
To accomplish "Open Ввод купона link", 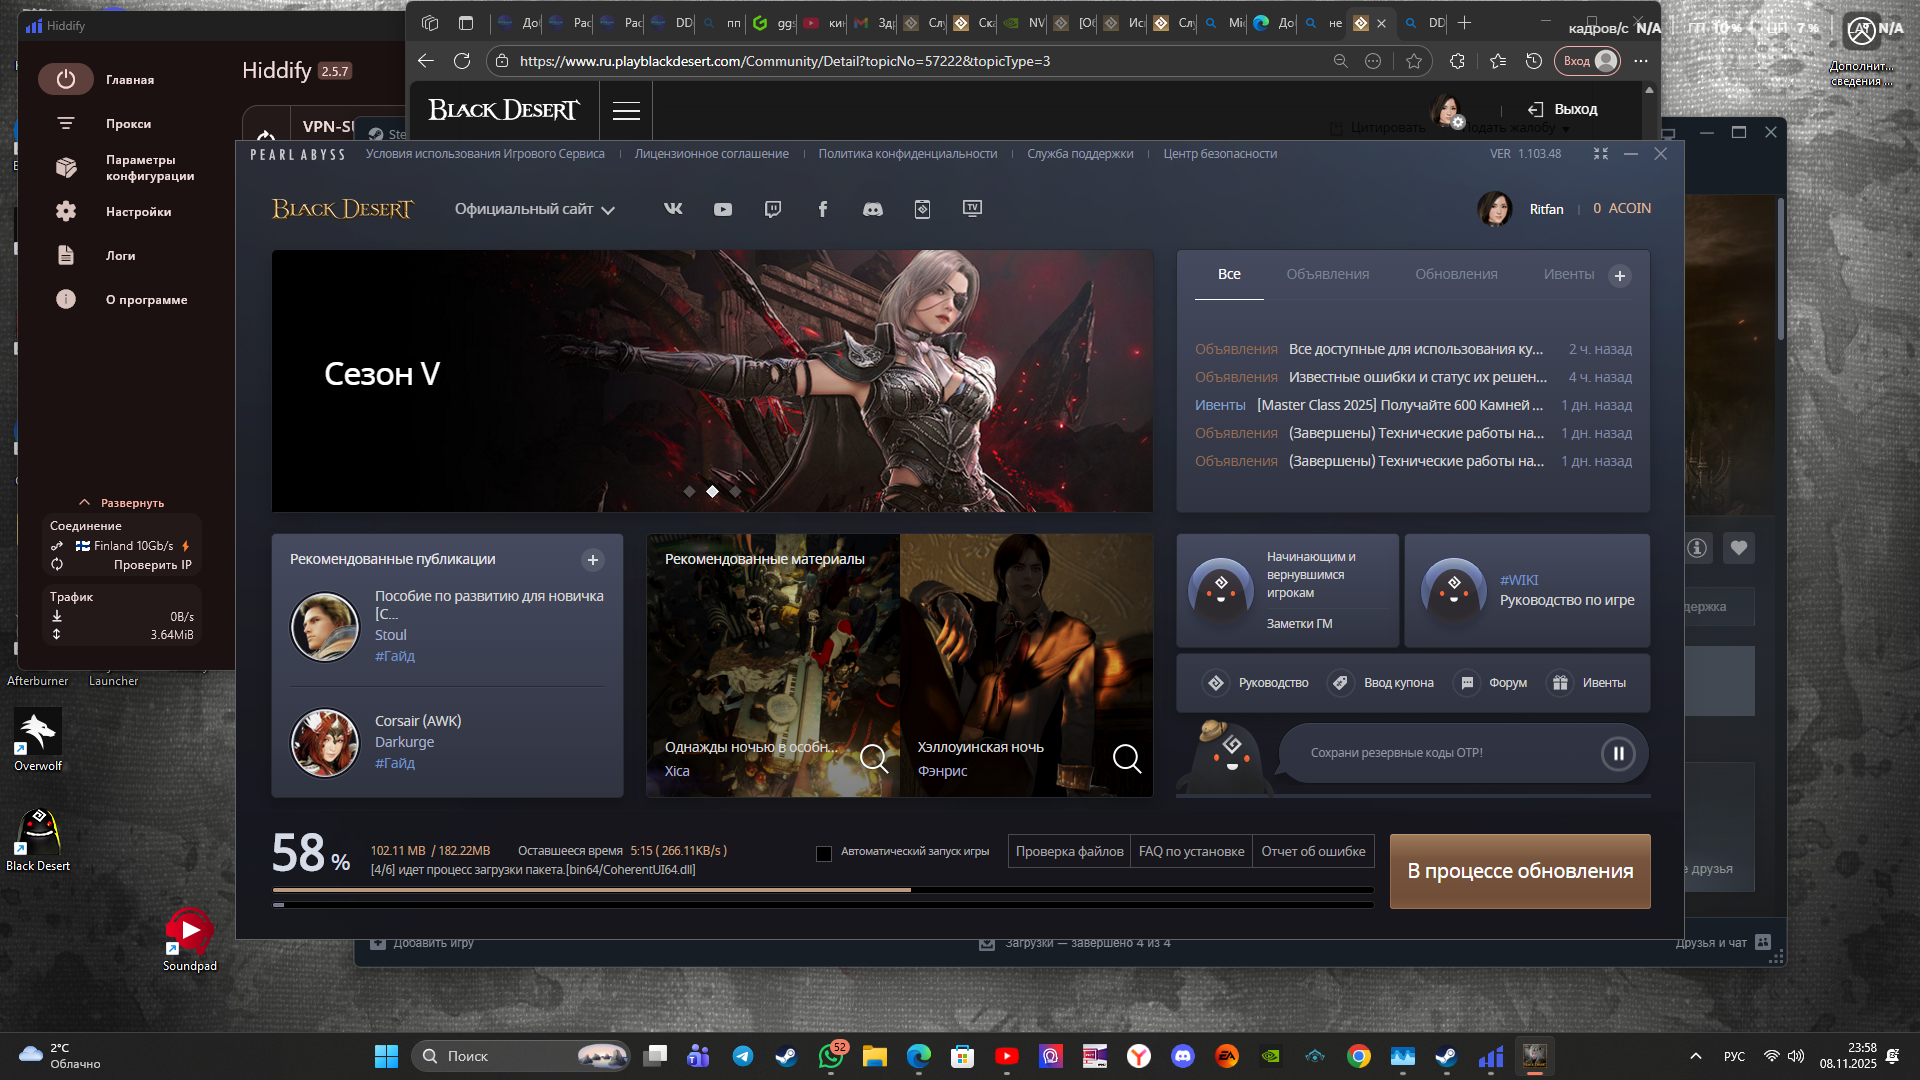I will click(1398, 683).
